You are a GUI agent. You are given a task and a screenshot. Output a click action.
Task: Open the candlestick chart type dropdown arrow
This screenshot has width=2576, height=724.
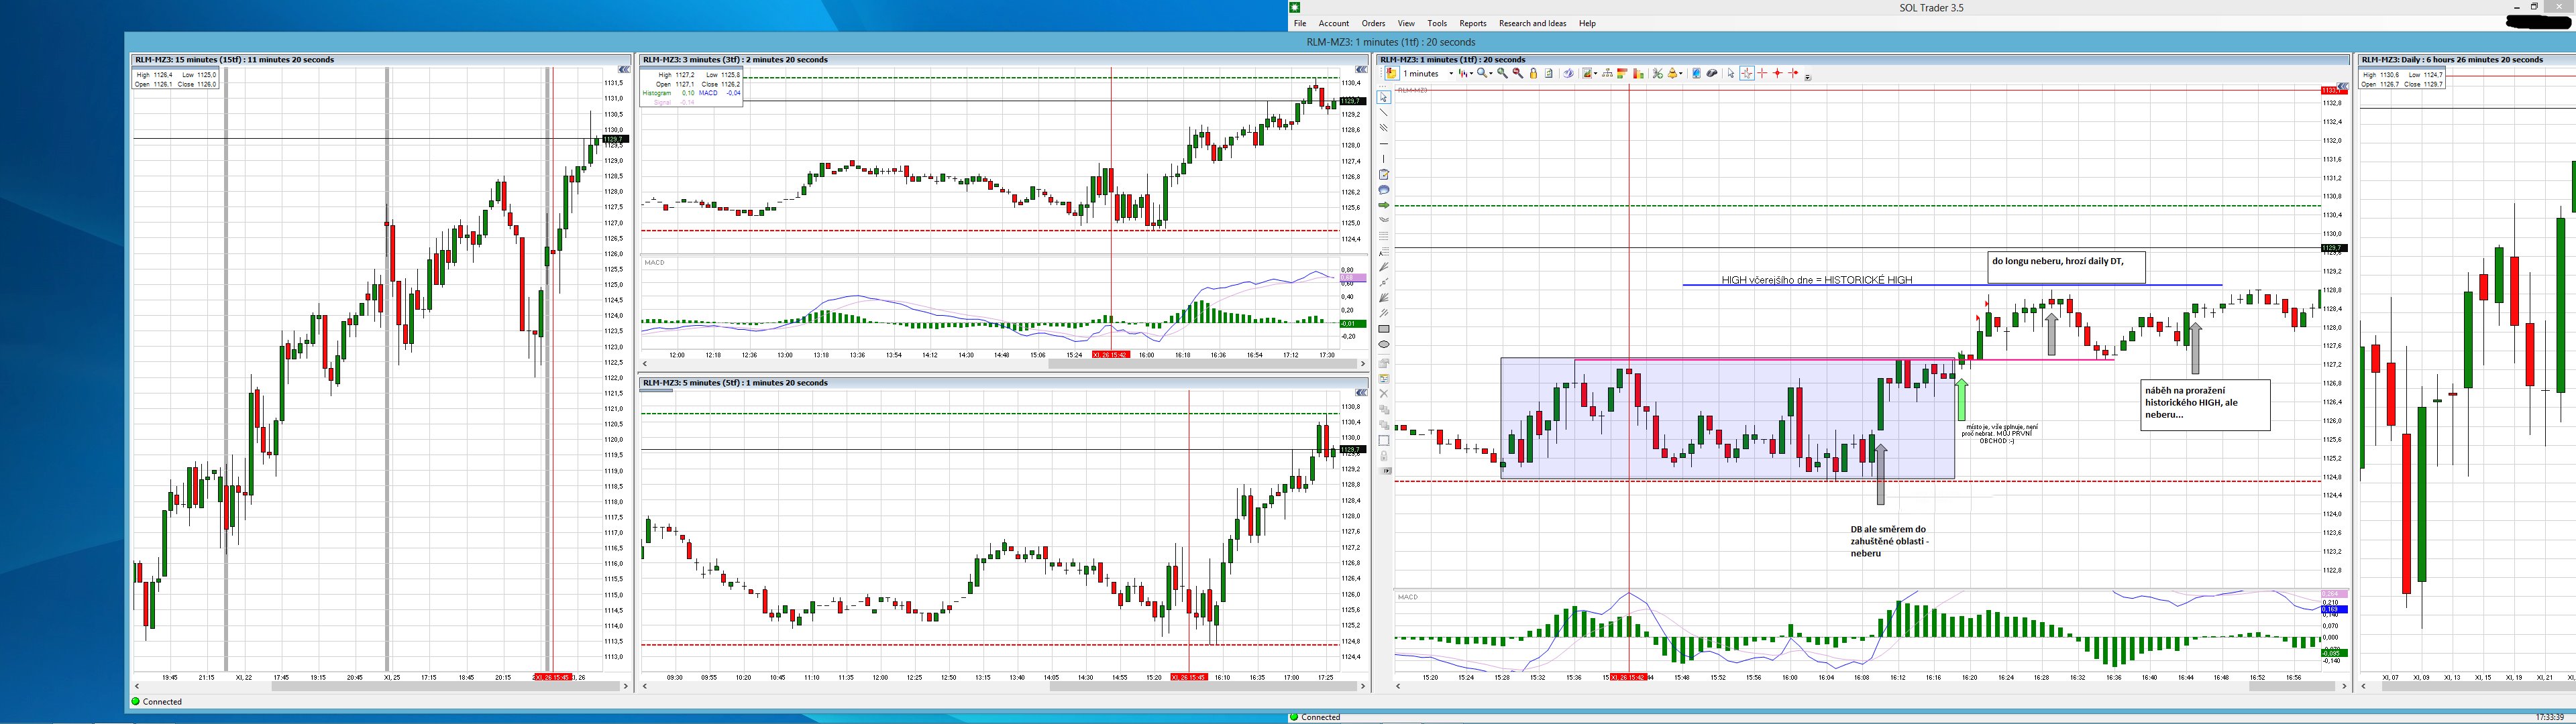[1472, 73]
